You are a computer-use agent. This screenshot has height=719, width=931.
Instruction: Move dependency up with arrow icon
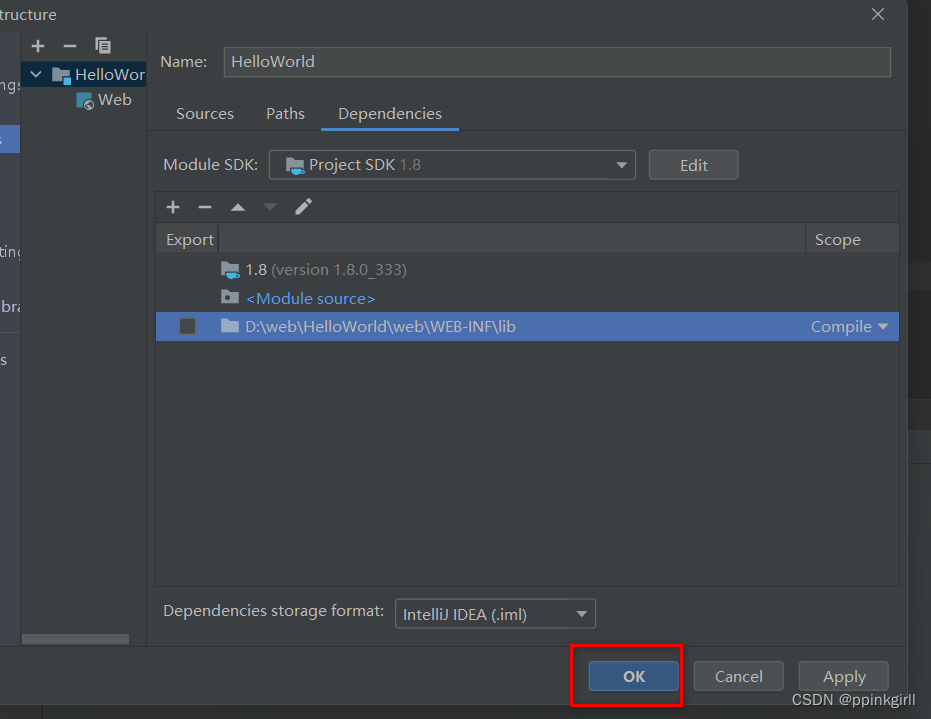pos(238,207)
